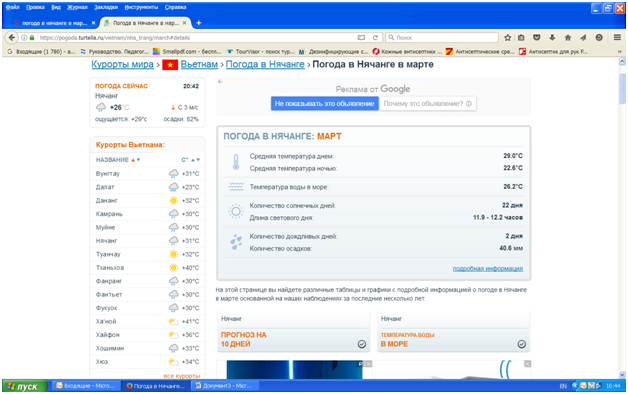Follow the 'Вьетнам' breadcrumb link
This screenshot has height=394, width=628.
pos(199,64)
